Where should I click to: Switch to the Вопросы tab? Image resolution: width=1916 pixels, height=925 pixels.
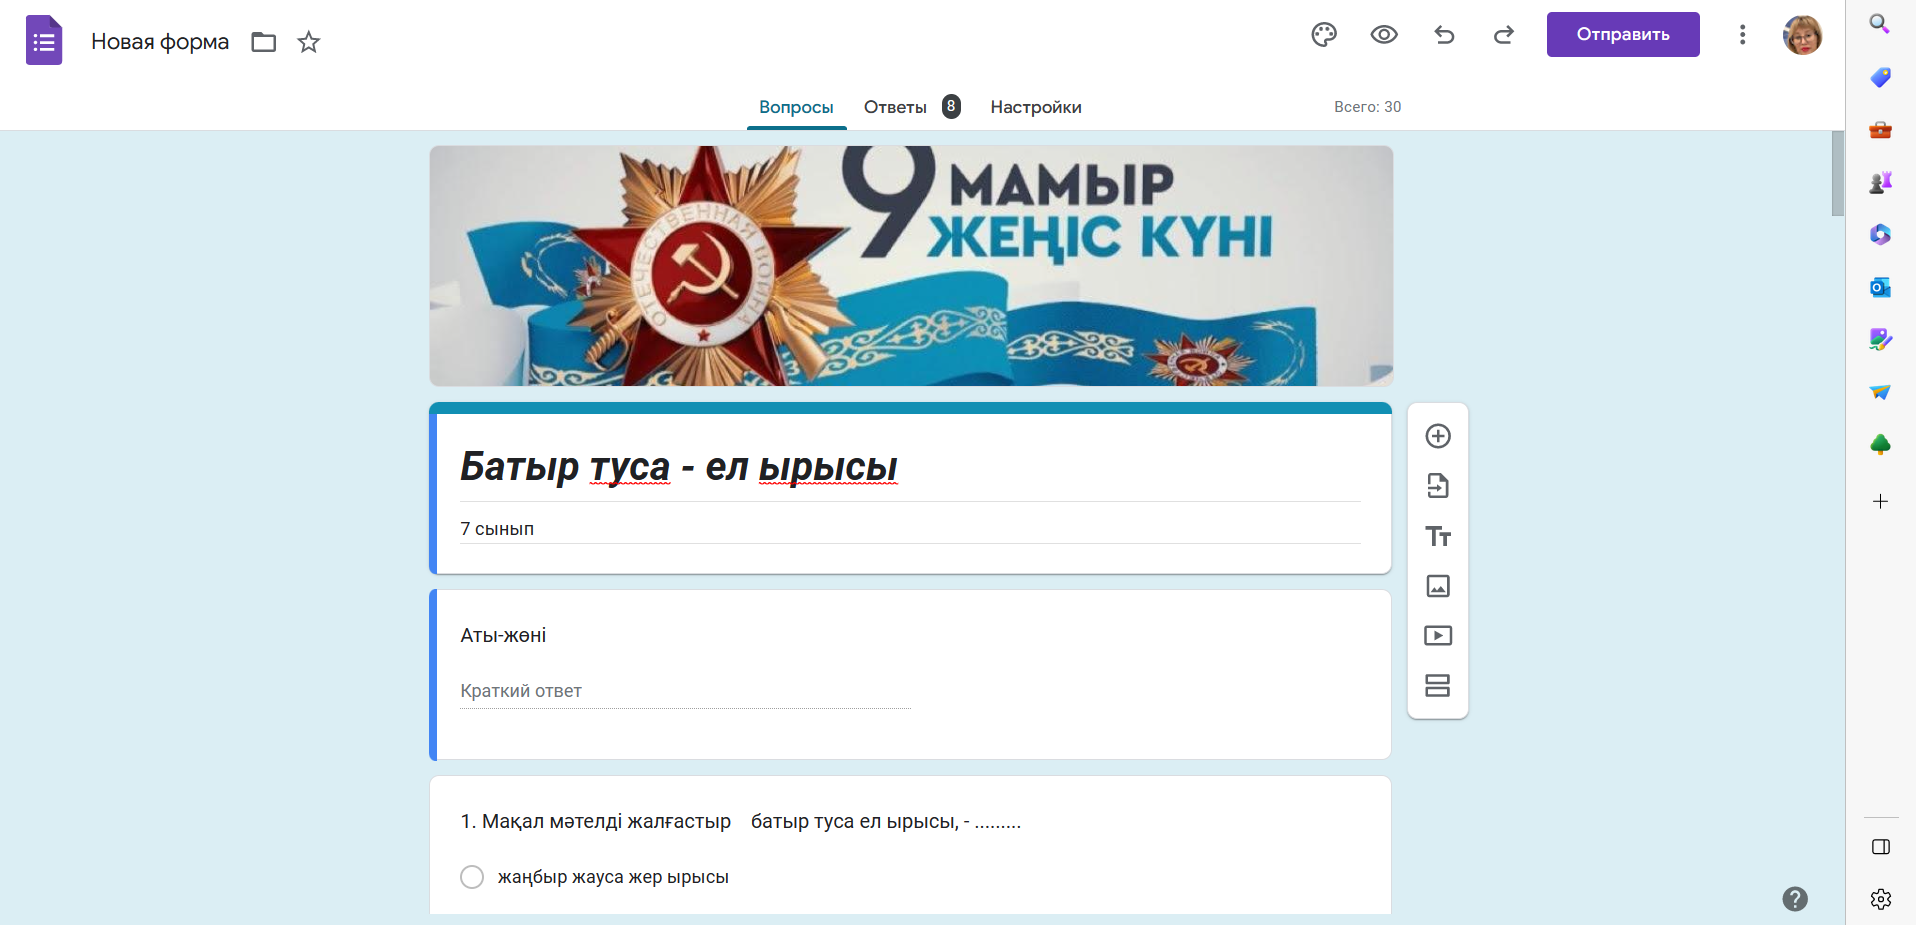tap(796, 107)
